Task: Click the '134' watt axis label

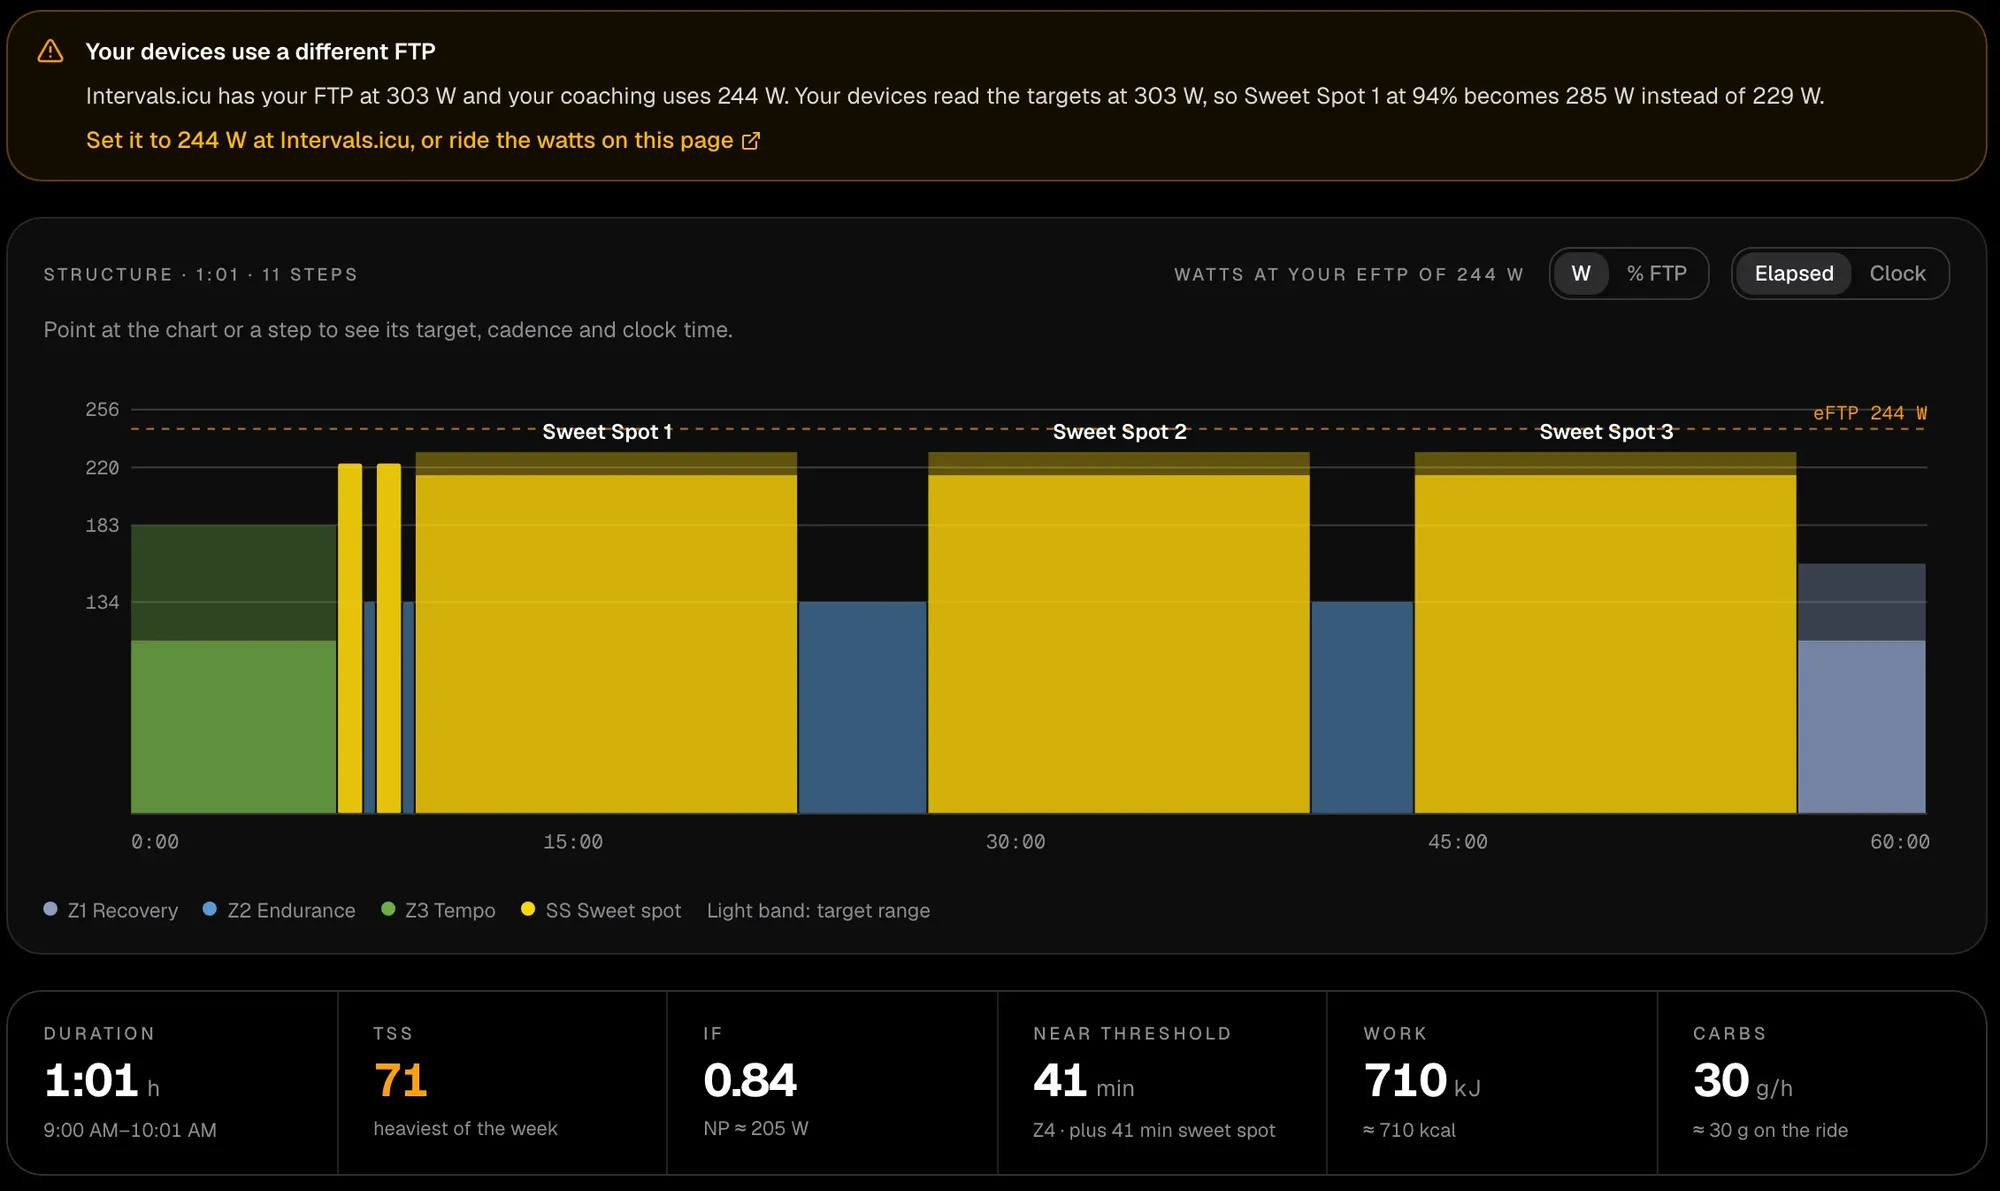Action: [102, 602]
